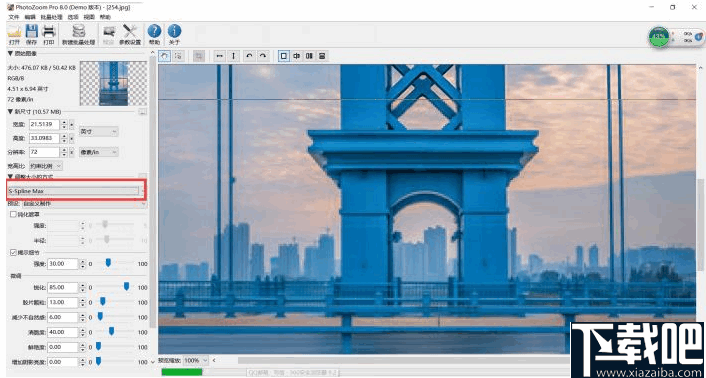Click the shadow brightness value field 0.00

(63, 362)
